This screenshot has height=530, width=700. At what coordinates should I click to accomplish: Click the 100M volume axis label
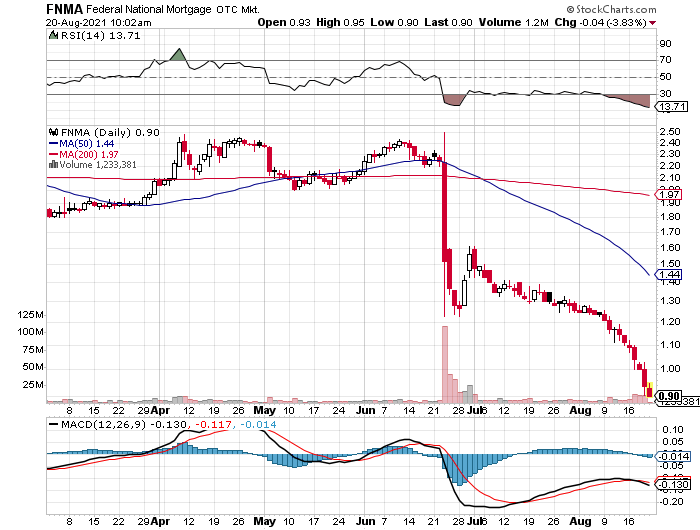point(30,332)
